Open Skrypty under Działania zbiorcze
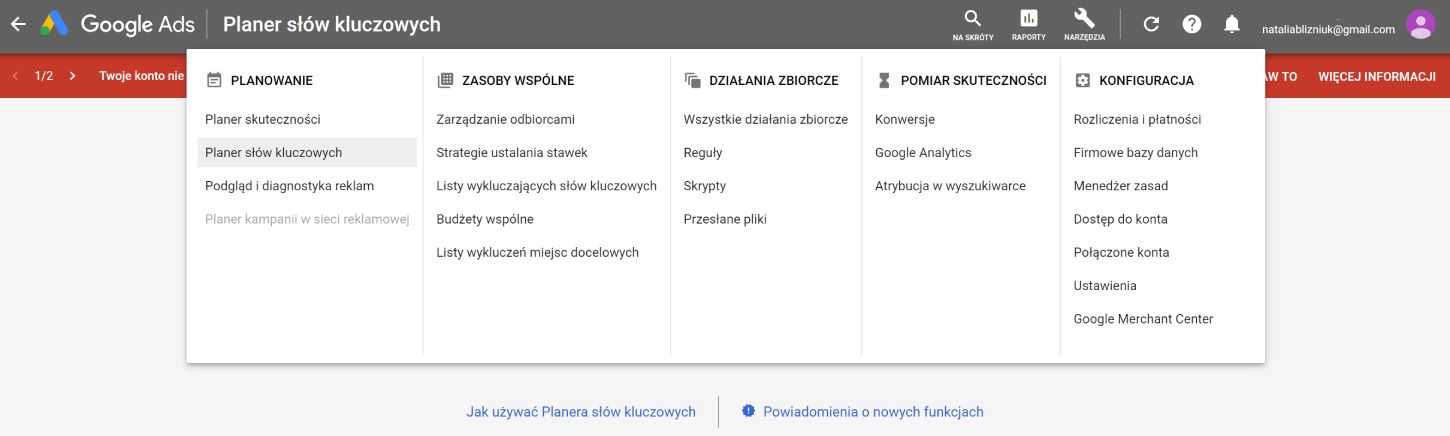The height and width of the screenshot is (436, 1450). (x=704, y=186)
